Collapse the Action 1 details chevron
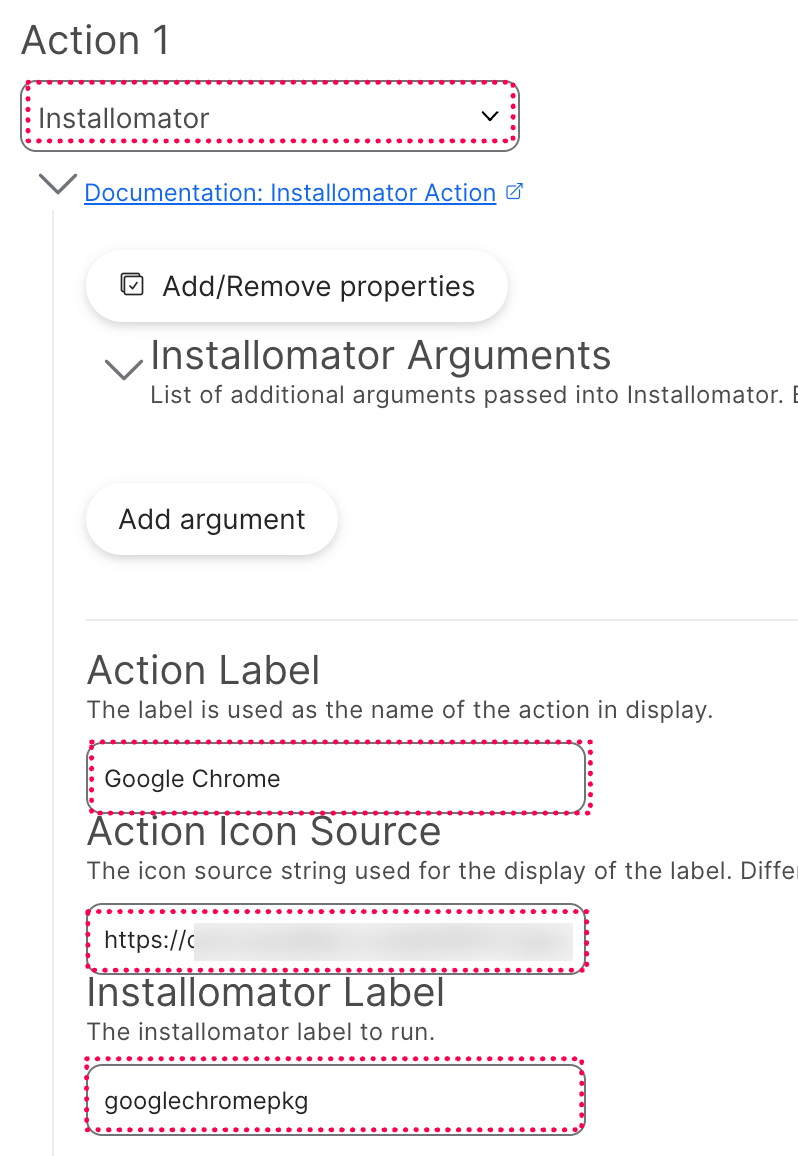 (57, 184)
